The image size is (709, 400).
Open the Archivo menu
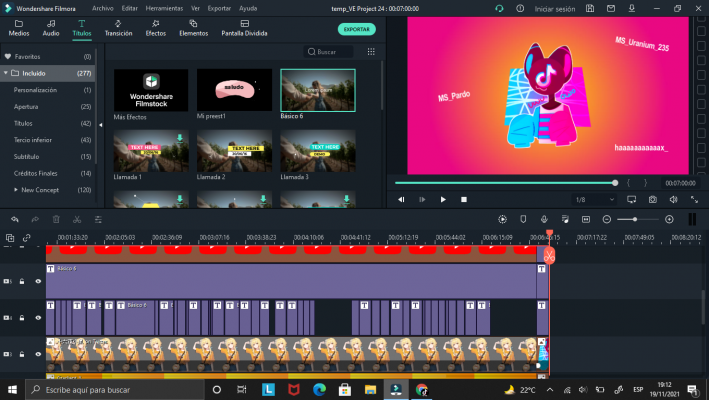pos(103,8)
